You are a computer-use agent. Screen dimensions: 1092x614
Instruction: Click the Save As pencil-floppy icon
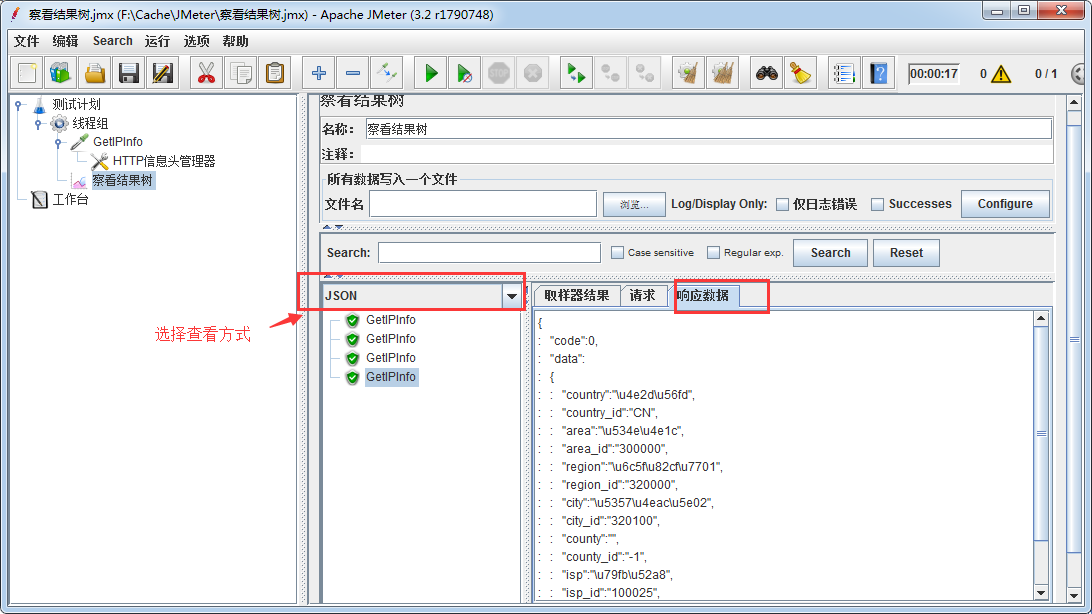coord(162,73)
